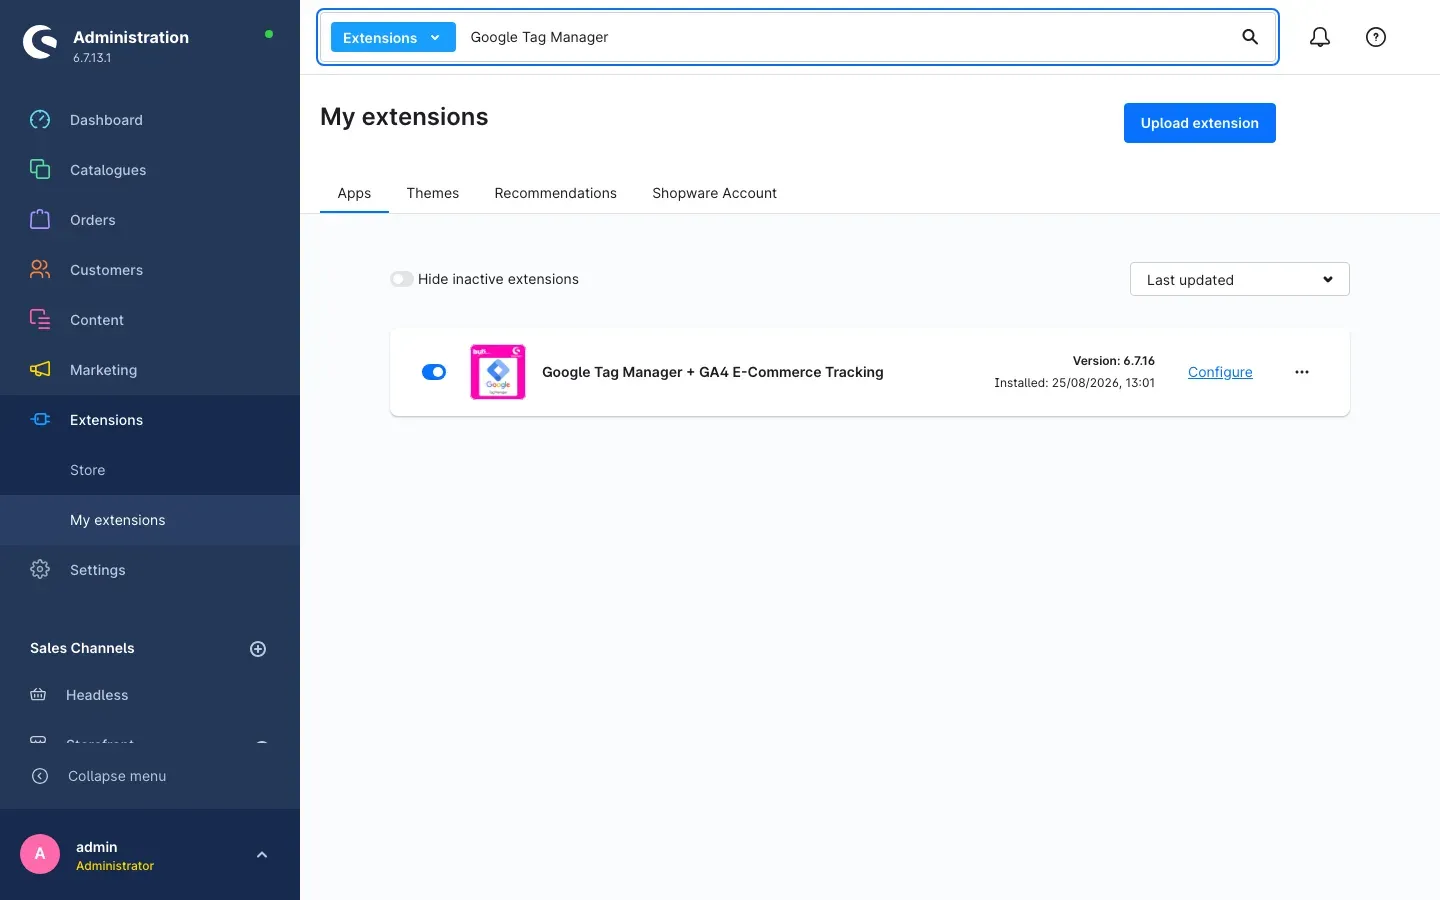
Task: Click the admin avatar circle
Action: (40, 854)
